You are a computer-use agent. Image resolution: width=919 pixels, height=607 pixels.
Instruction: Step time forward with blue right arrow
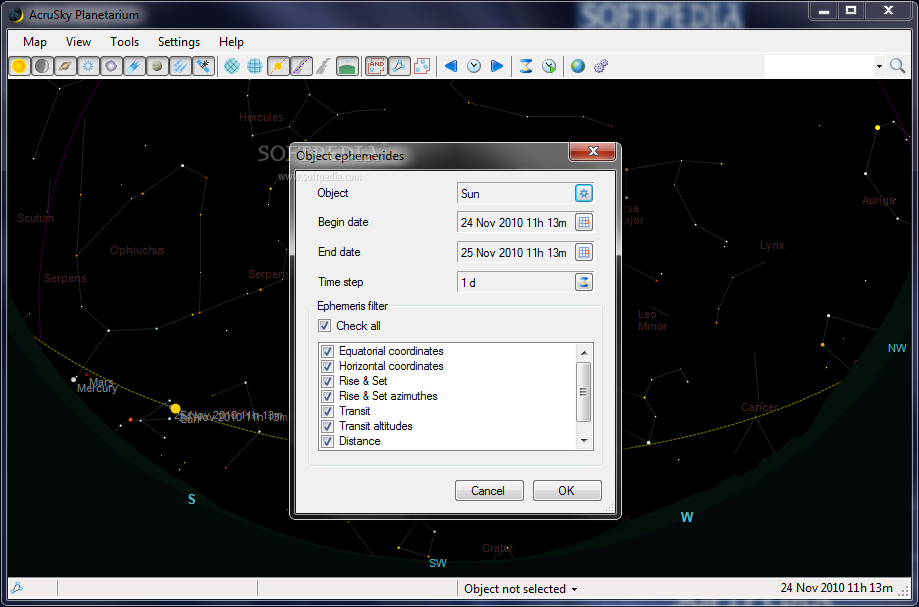[x=496, y=66]
